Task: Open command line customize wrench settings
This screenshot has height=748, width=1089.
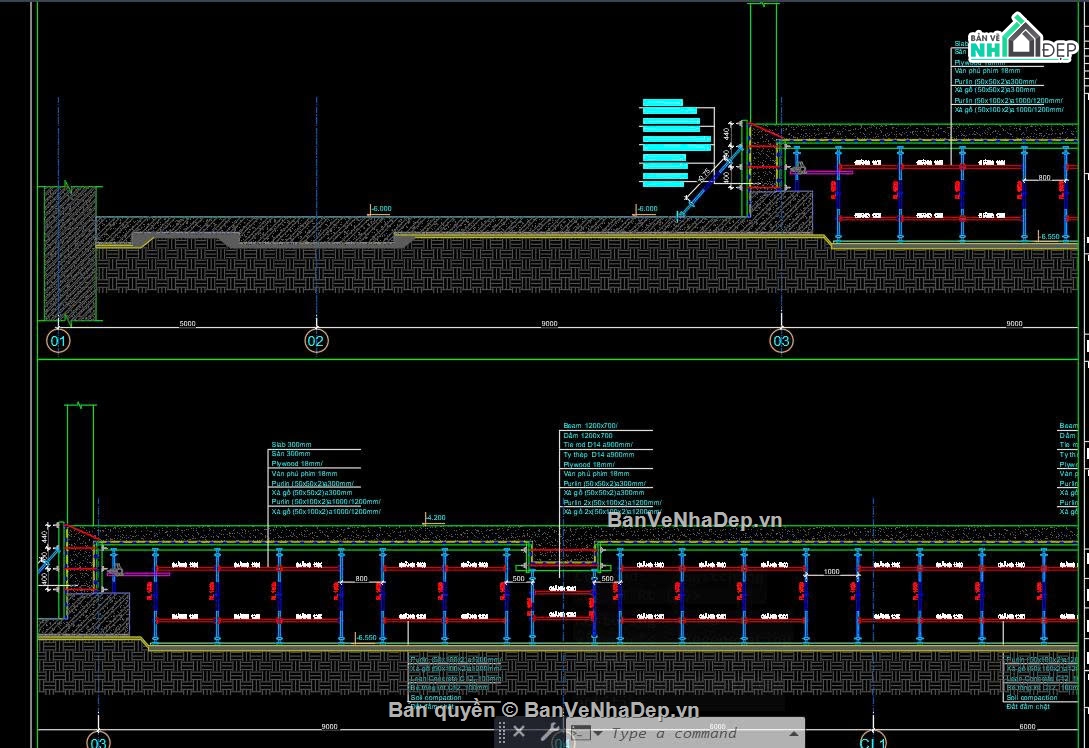Action: pos(549,731)
